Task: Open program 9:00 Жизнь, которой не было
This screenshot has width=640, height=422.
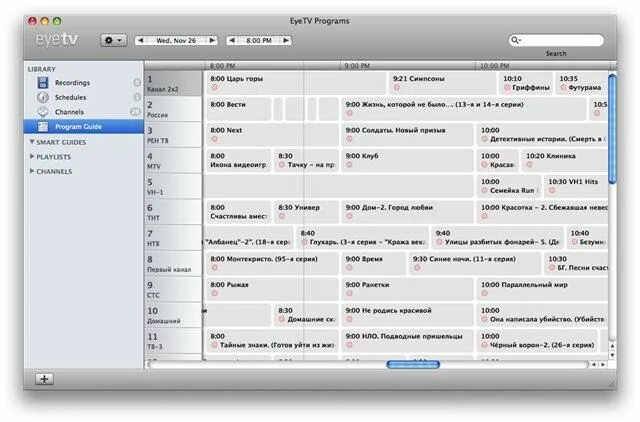Action: click(x=464, y=109)
